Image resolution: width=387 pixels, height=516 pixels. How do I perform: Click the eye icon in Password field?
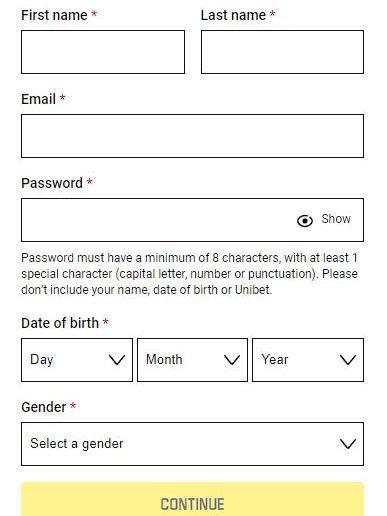pos(305,221)
